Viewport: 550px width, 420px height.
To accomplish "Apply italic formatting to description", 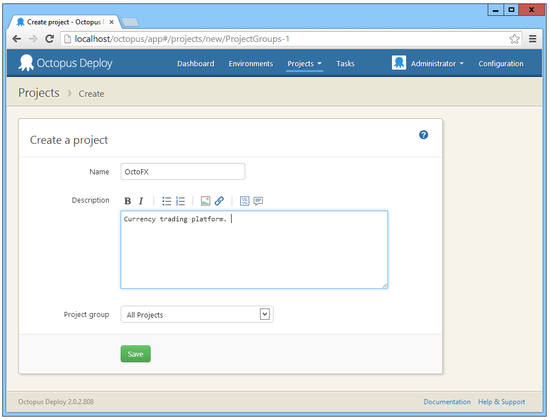I will [x=141, y=201].
